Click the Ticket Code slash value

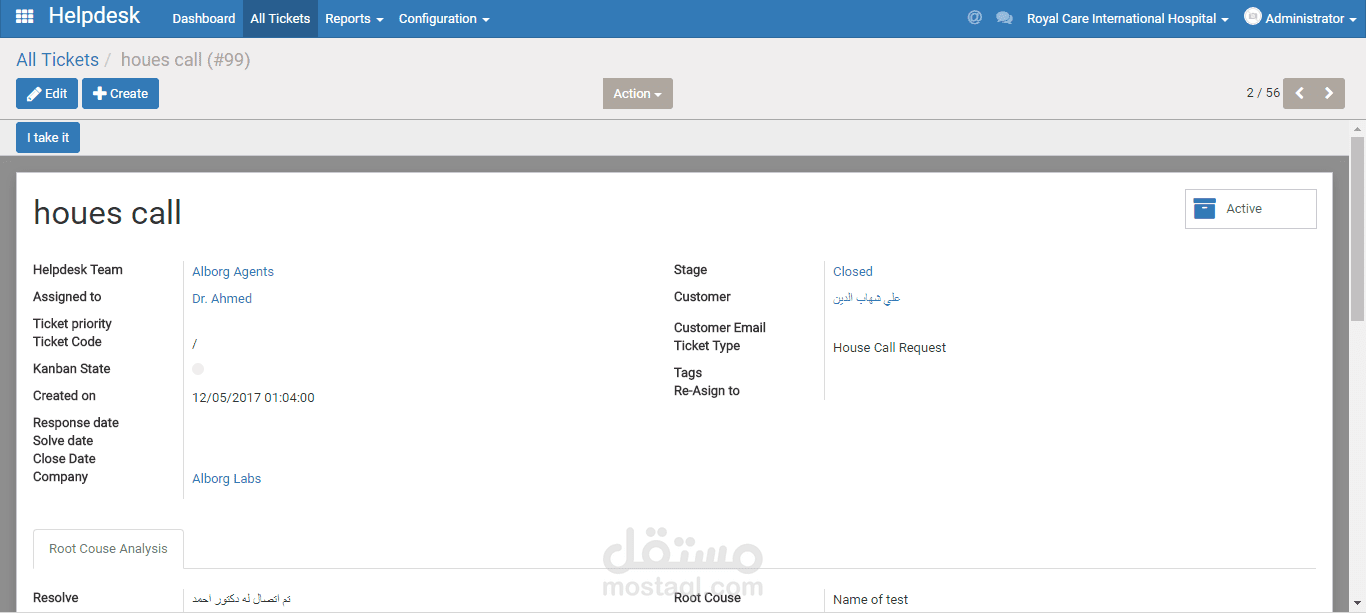point(195,343)
